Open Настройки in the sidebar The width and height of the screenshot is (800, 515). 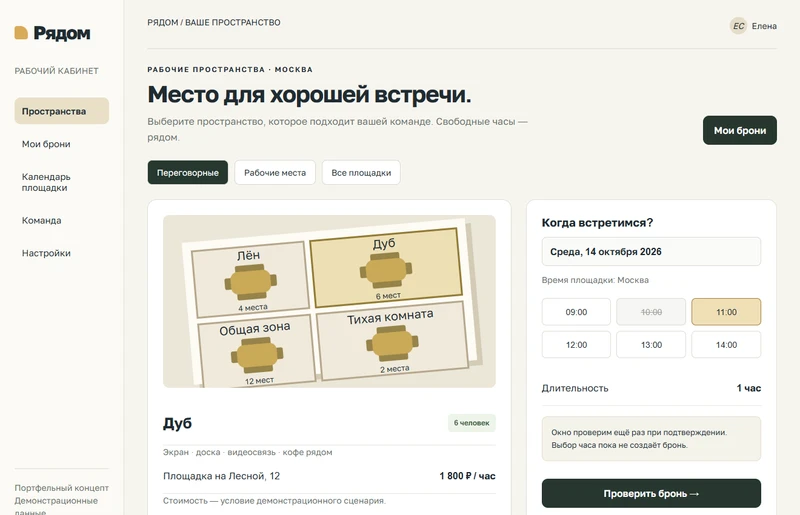tap(62, 253)
